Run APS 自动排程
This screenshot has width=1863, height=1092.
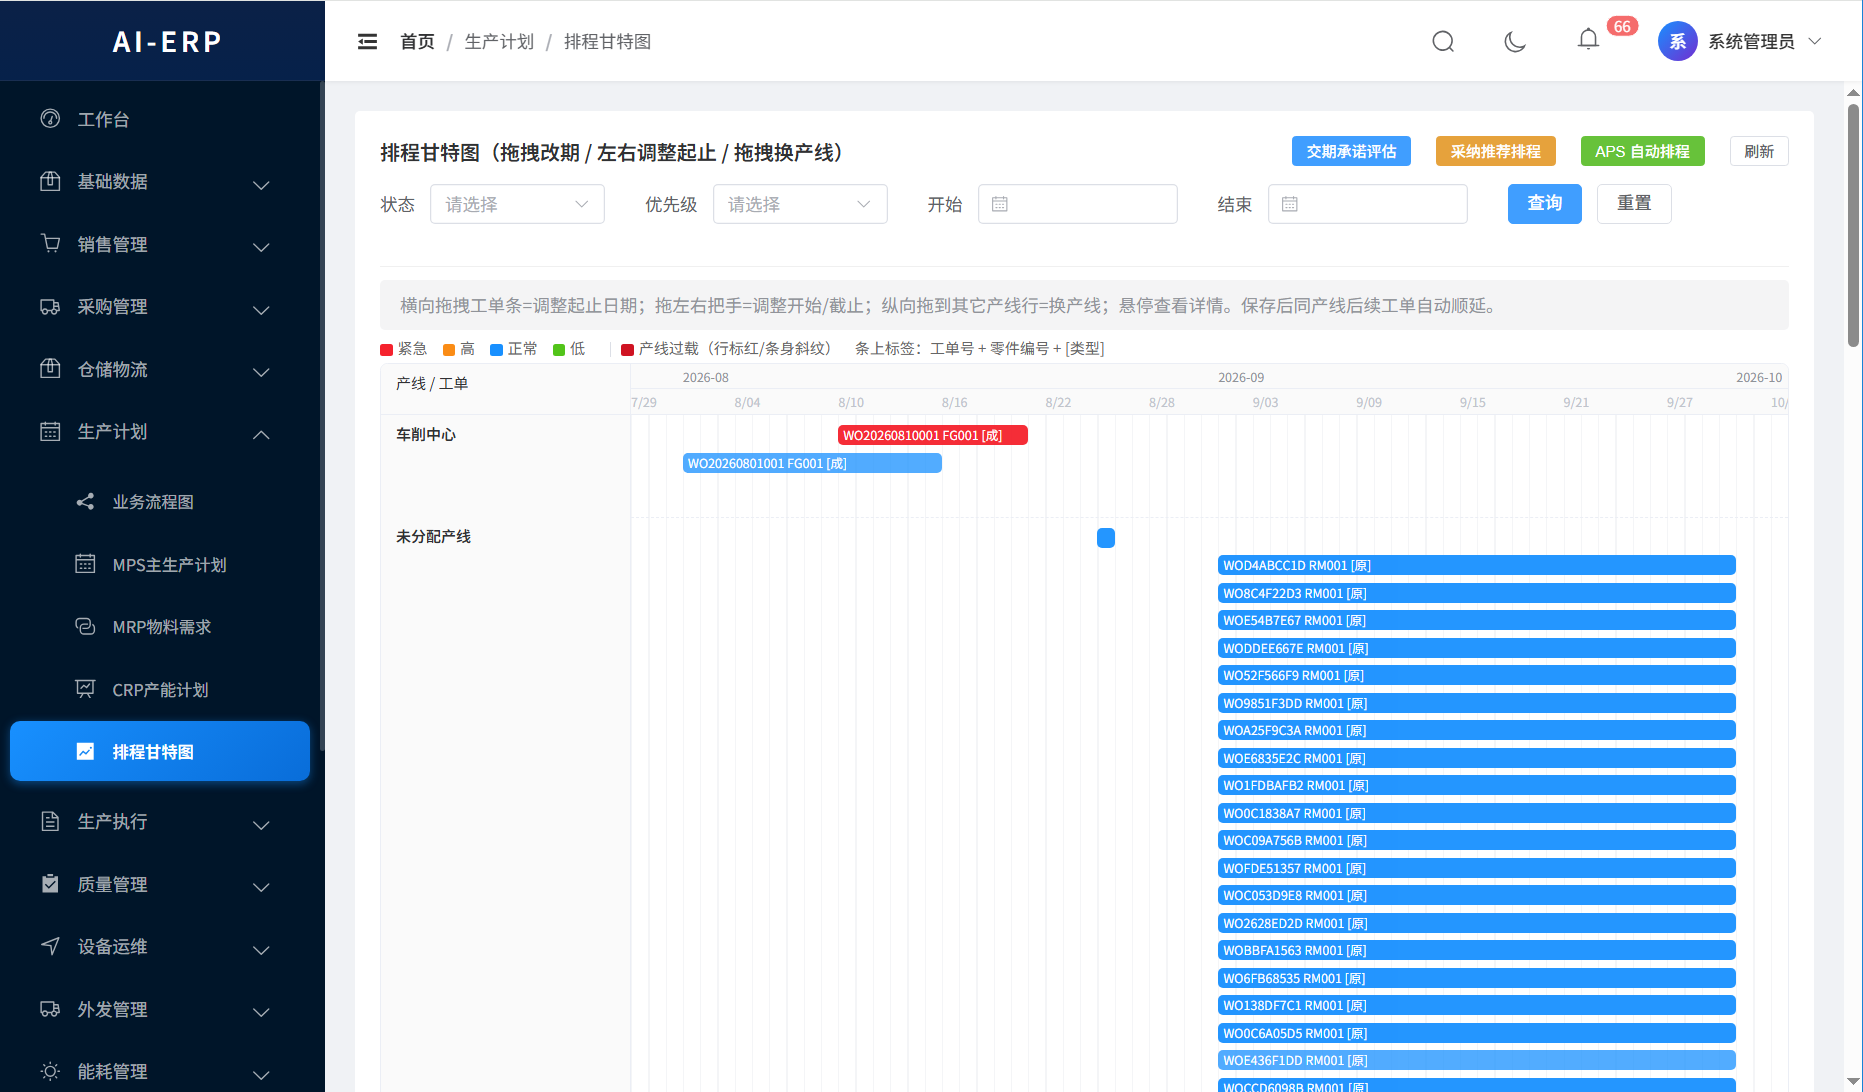[x=1642, y=151]
